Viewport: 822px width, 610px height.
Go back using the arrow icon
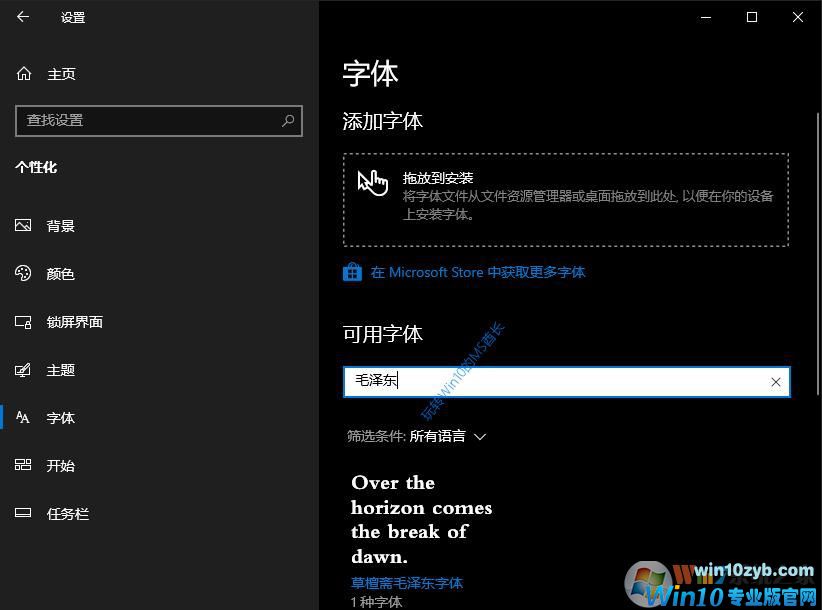tap(23, 17)
